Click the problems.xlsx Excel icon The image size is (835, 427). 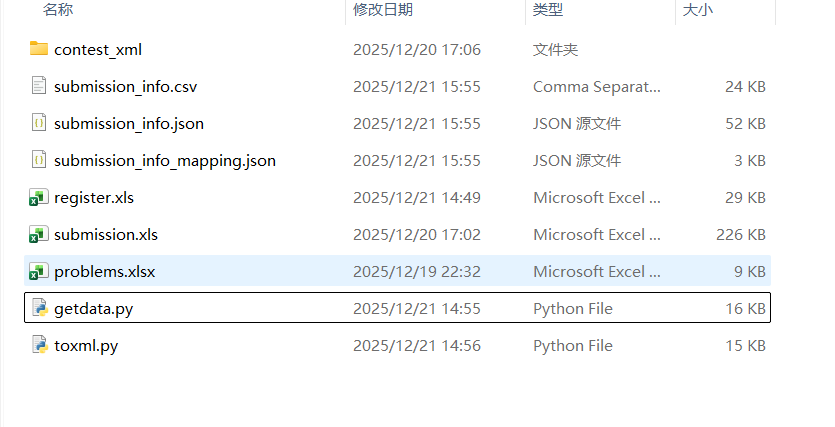[x=39, y=271]
